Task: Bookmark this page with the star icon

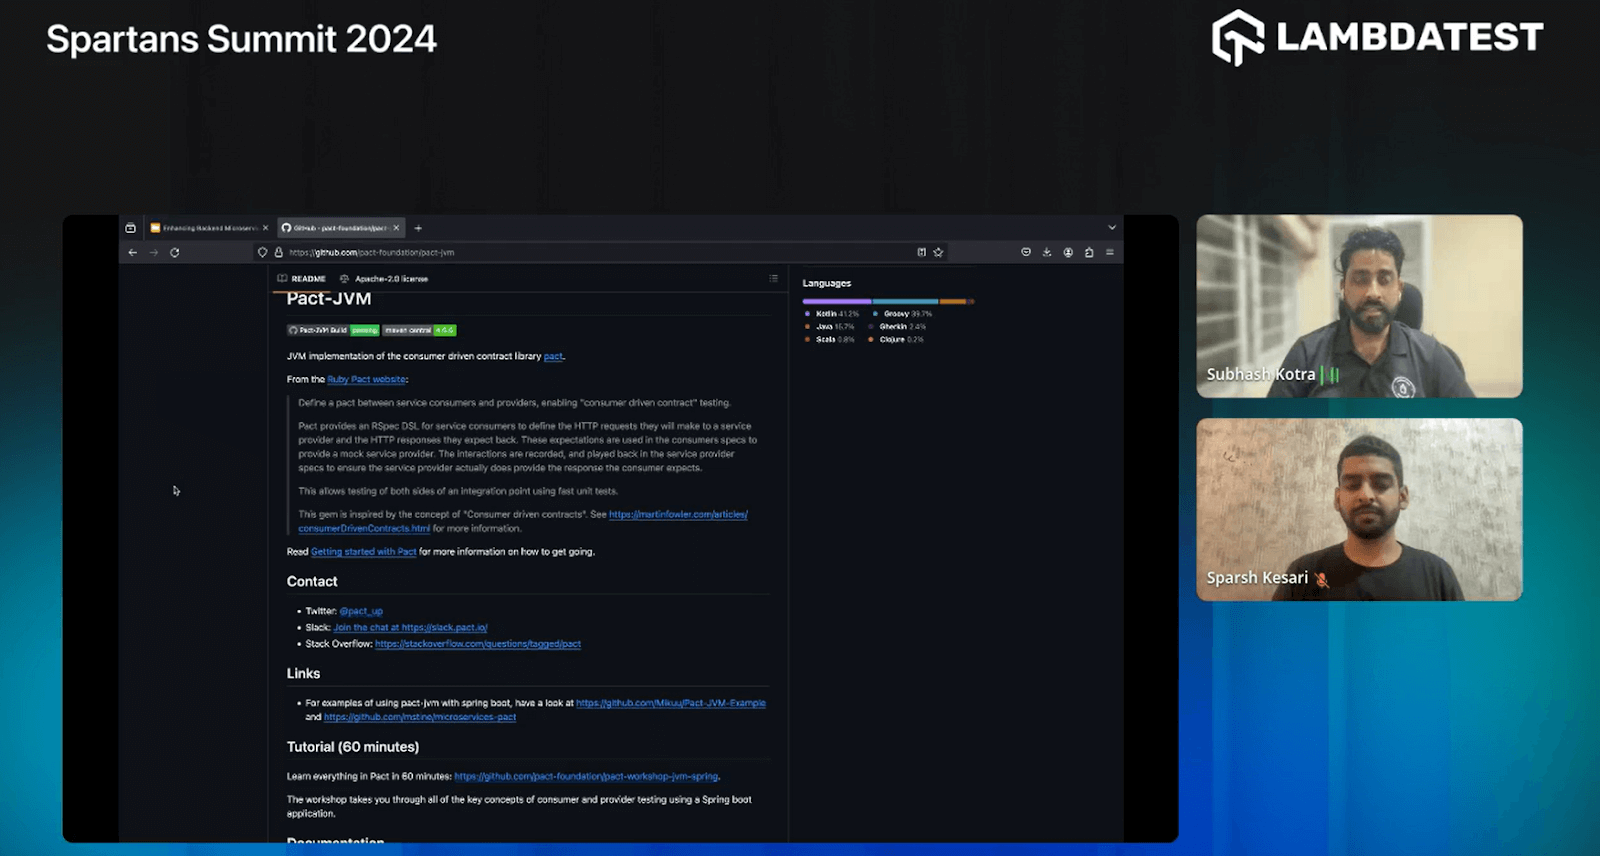Action: tap(938, 253)
